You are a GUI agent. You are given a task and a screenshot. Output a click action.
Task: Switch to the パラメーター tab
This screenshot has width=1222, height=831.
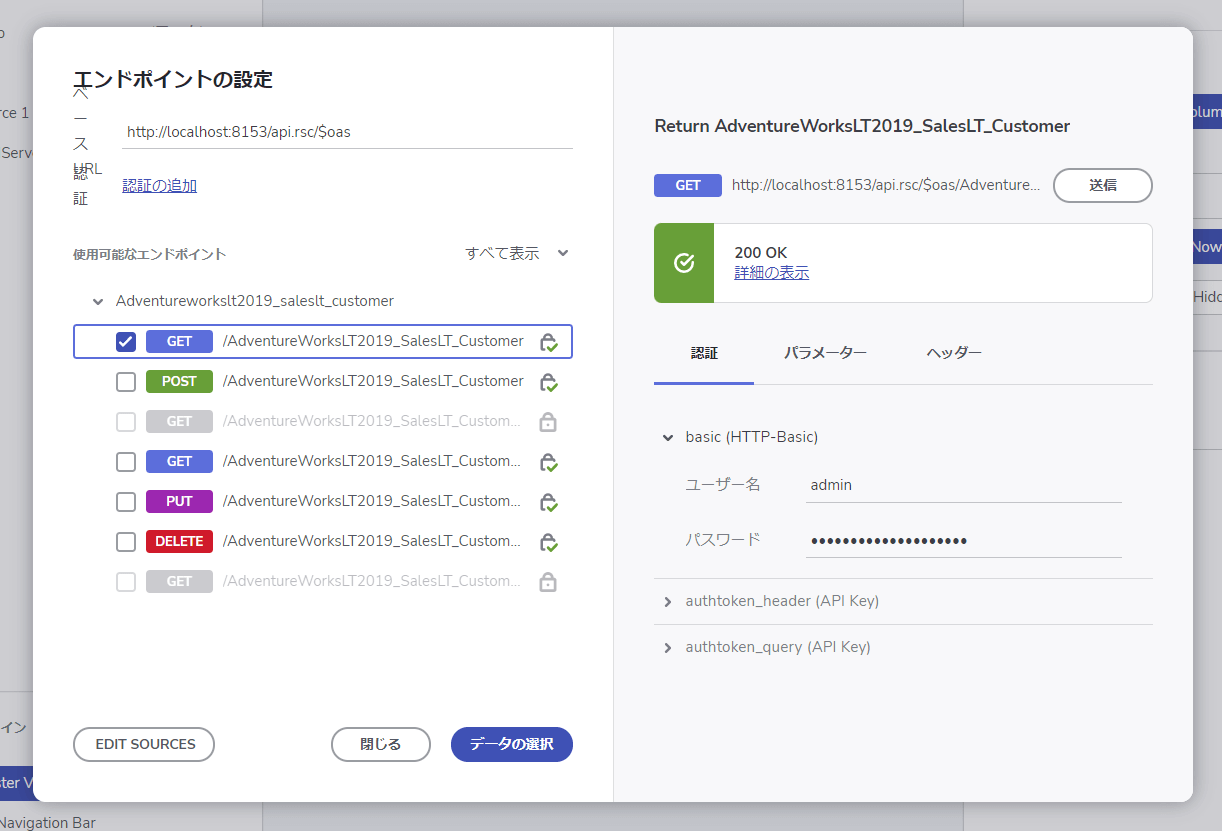(x=825, y=353)
